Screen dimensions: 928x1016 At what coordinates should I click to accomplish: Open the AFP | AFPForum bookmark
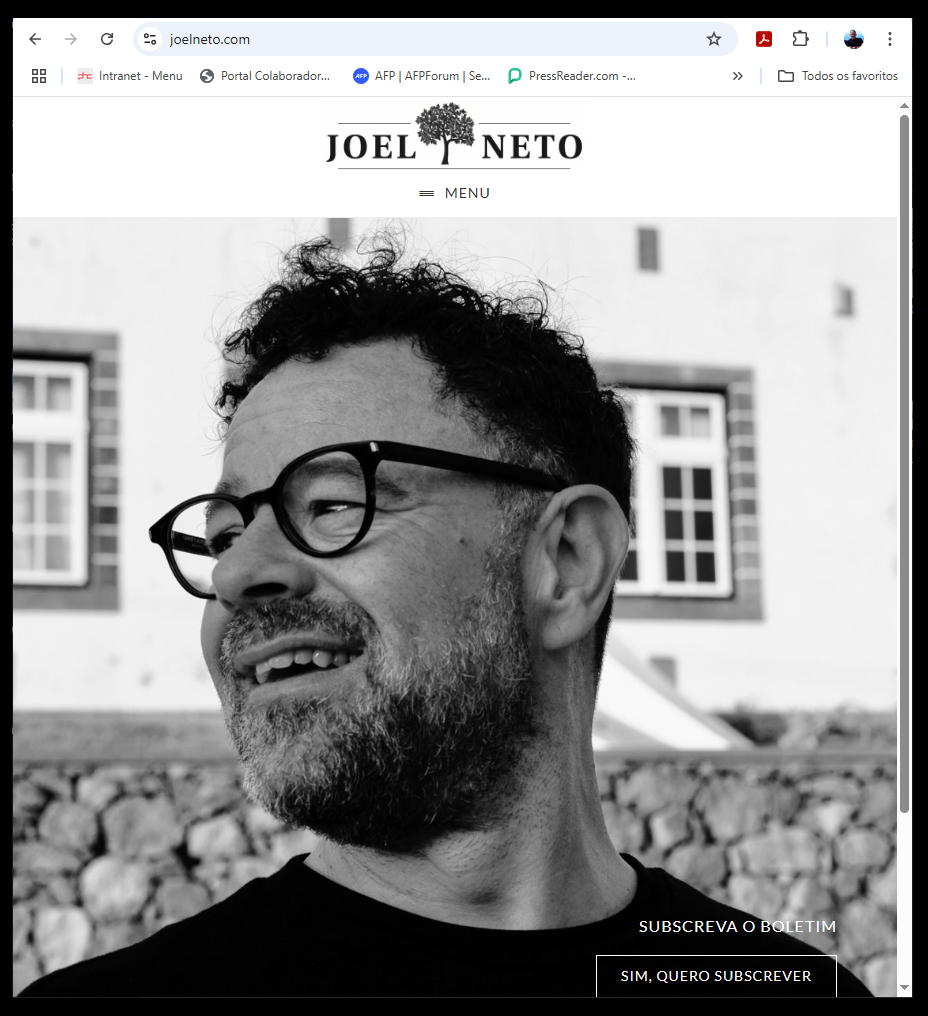[421, 76]
